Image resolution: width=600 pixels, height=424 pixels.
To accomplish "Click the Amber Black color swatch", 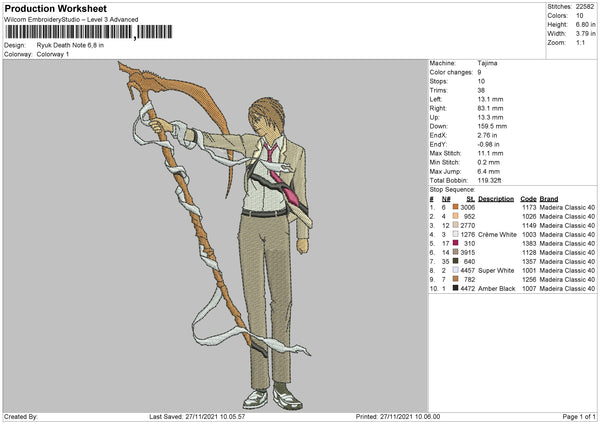I will pos(455,288).
